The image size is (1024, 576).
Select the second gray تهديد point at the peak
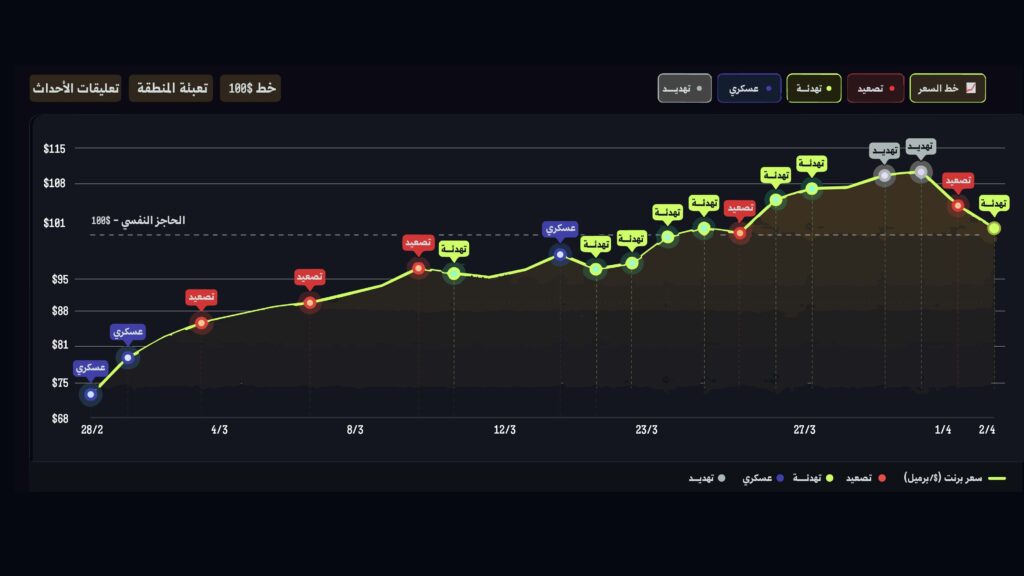921,172
